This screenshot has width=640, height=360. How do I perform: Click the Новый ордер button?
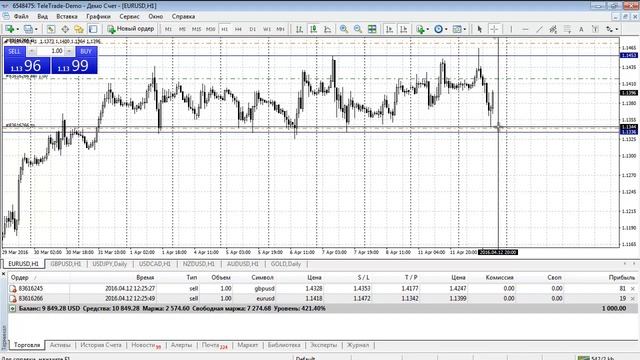(x=131, y=29)
